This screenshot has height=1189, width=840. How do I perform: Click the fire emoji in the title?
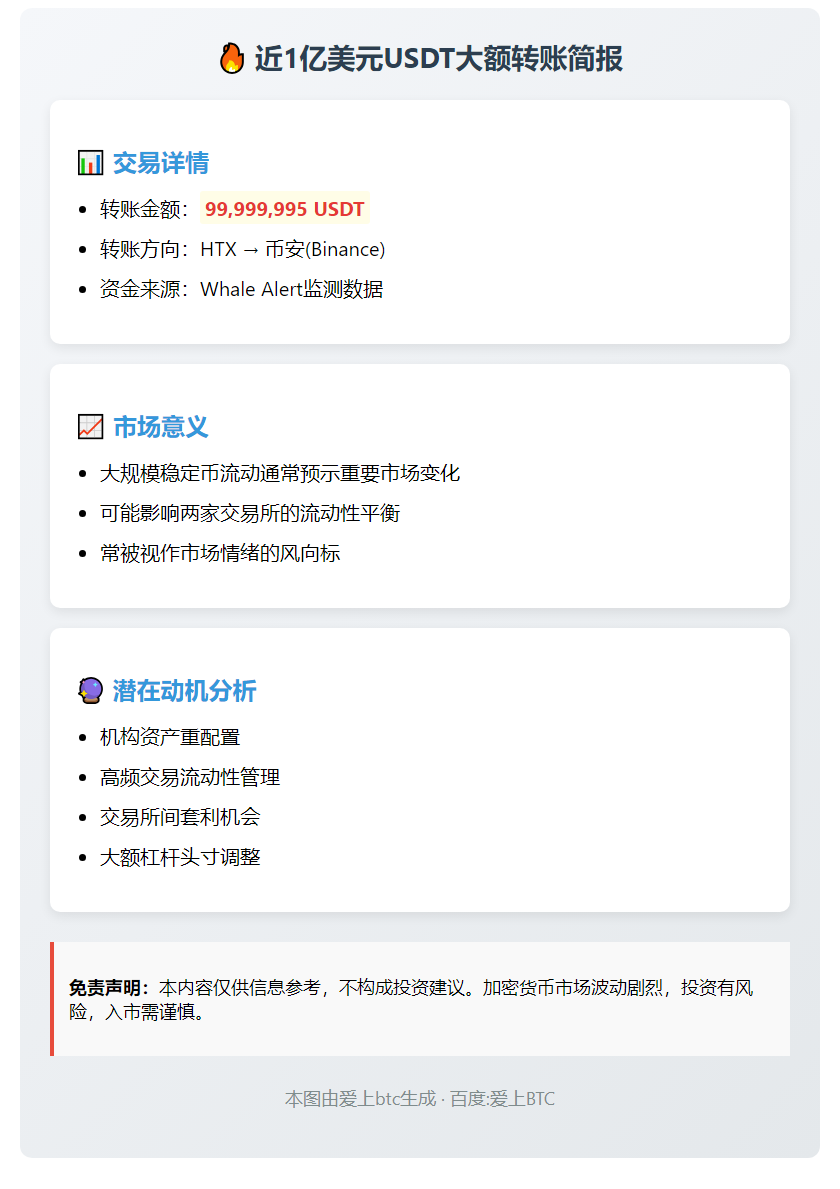(x=232, y=58)
